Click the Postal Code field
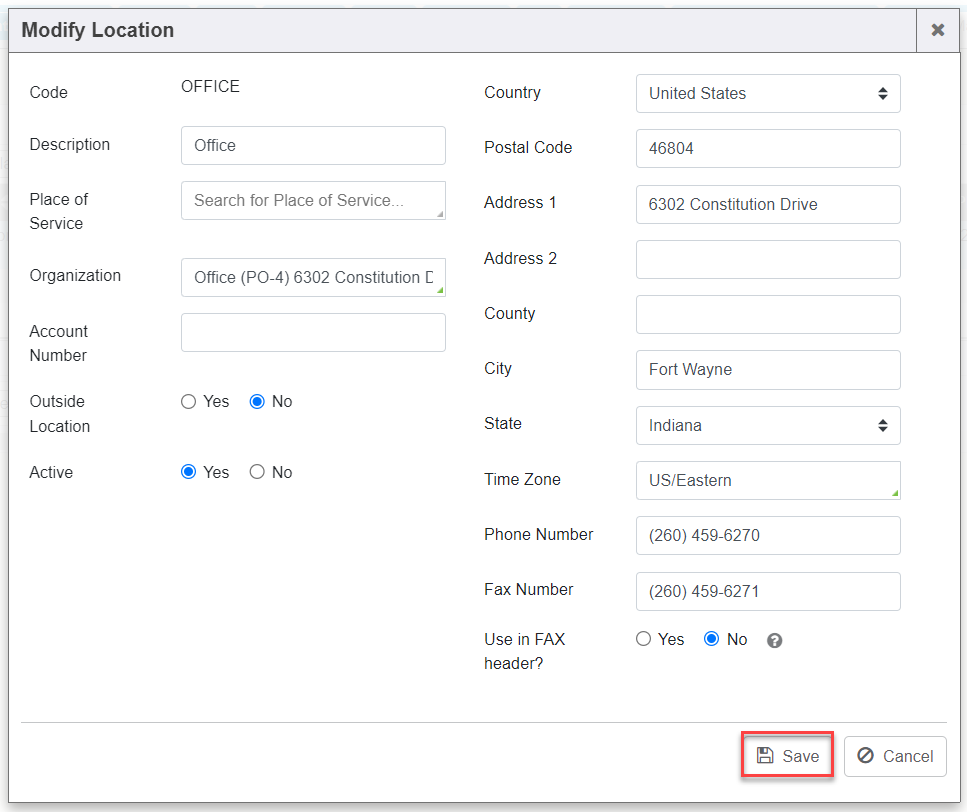 click(767, 148)
